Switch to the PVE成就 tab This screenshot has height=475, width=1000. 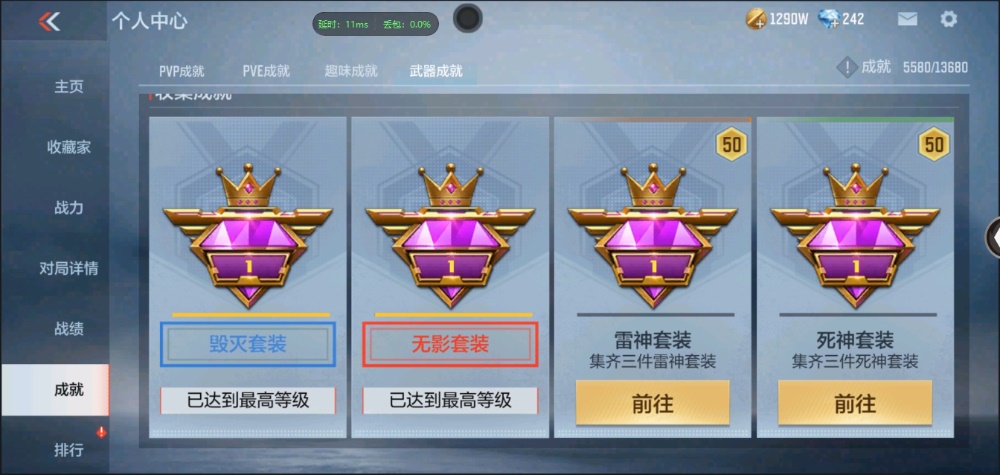click(266, 71)
